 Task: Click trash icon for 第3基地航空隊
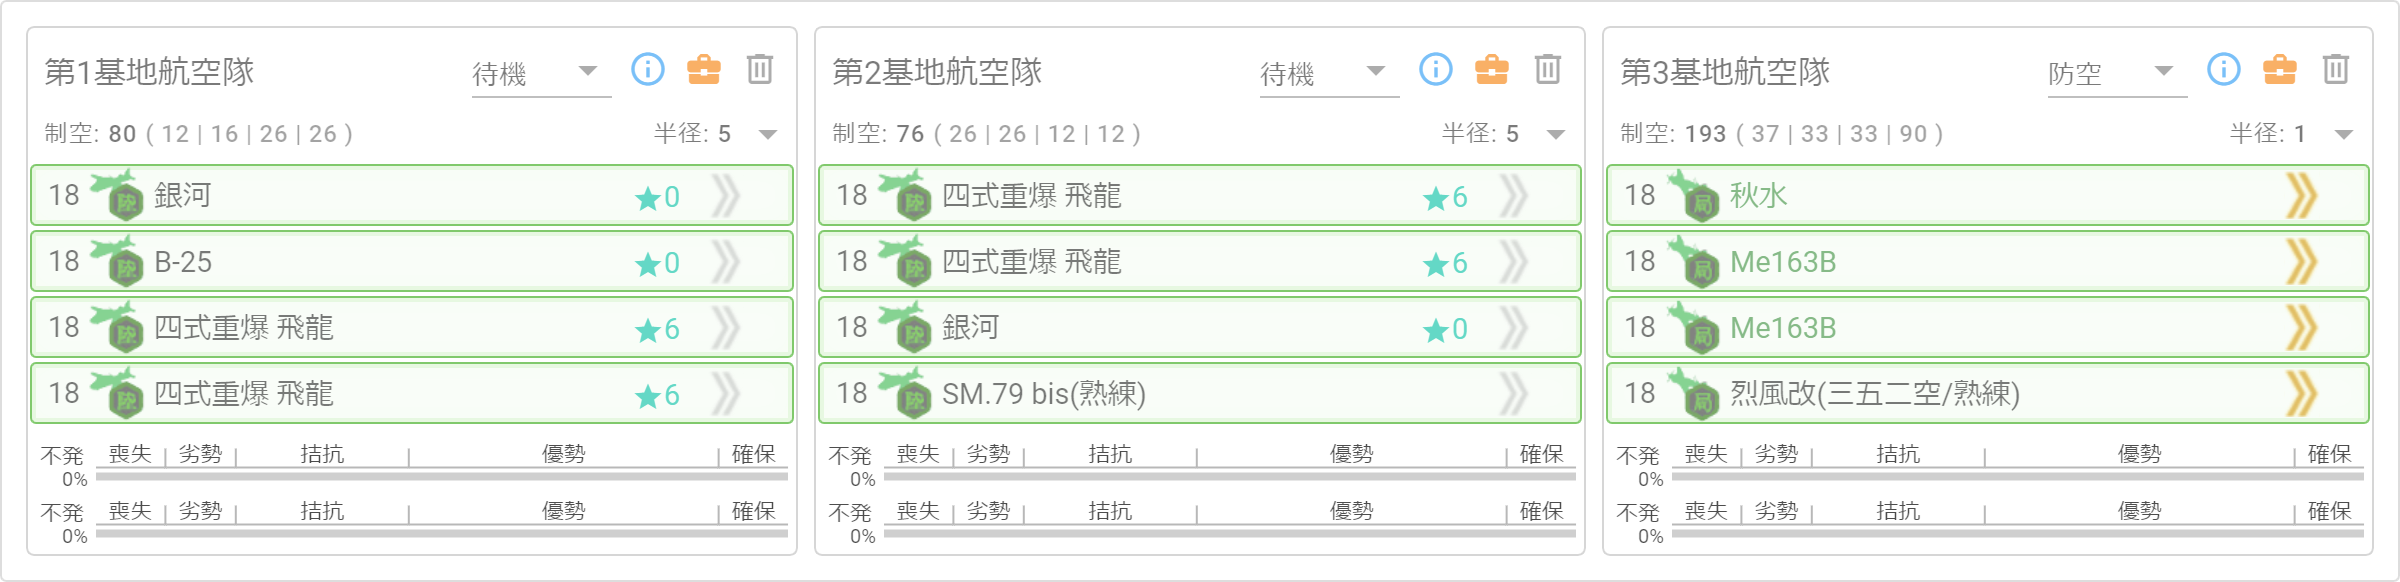2336,69
